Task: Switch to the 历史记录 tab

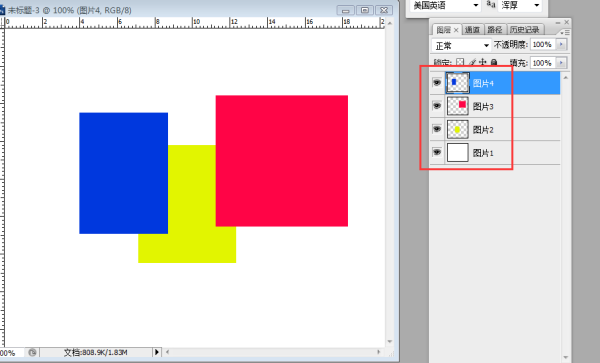Action: 524,30
